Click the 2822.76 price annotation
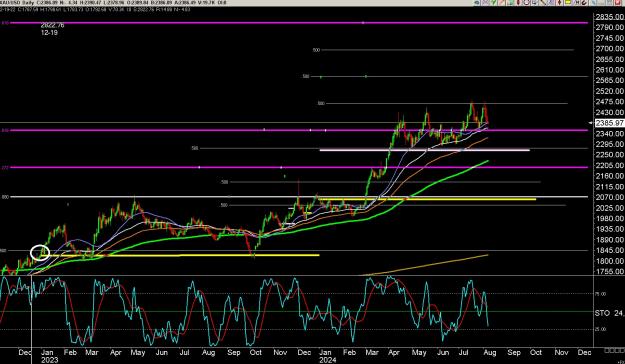Viewport: 625px width, 364px height. (x=52, y=25)
